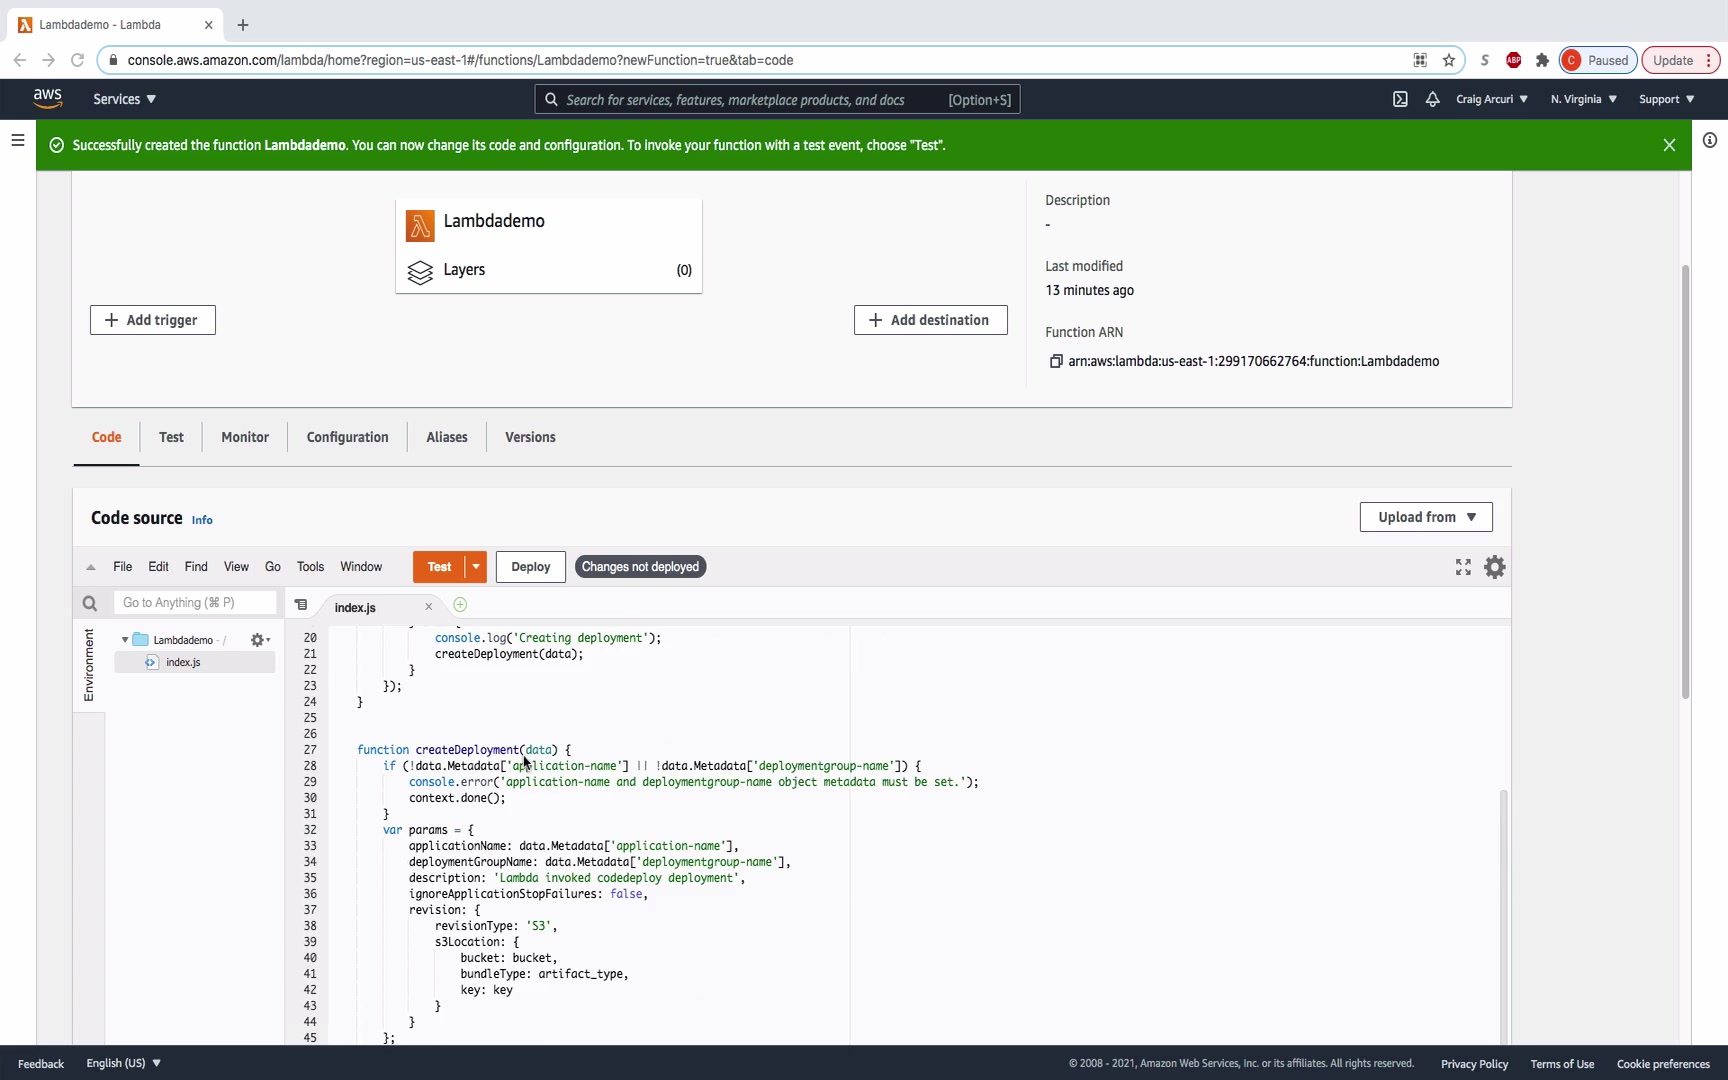This screenshot has width=1728, height=1080.
Task: Open code editor preferences gear
Action: [x=1495, y=567]
